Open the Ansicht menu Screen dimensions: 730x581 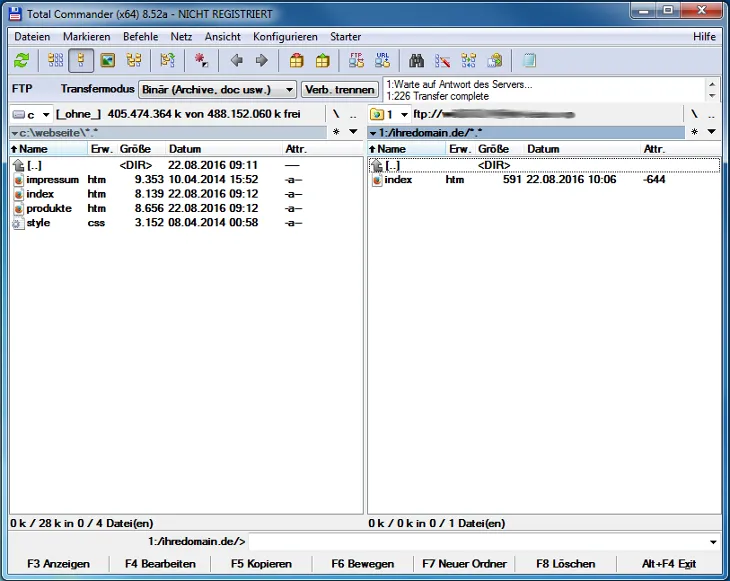tap(223, 37)
